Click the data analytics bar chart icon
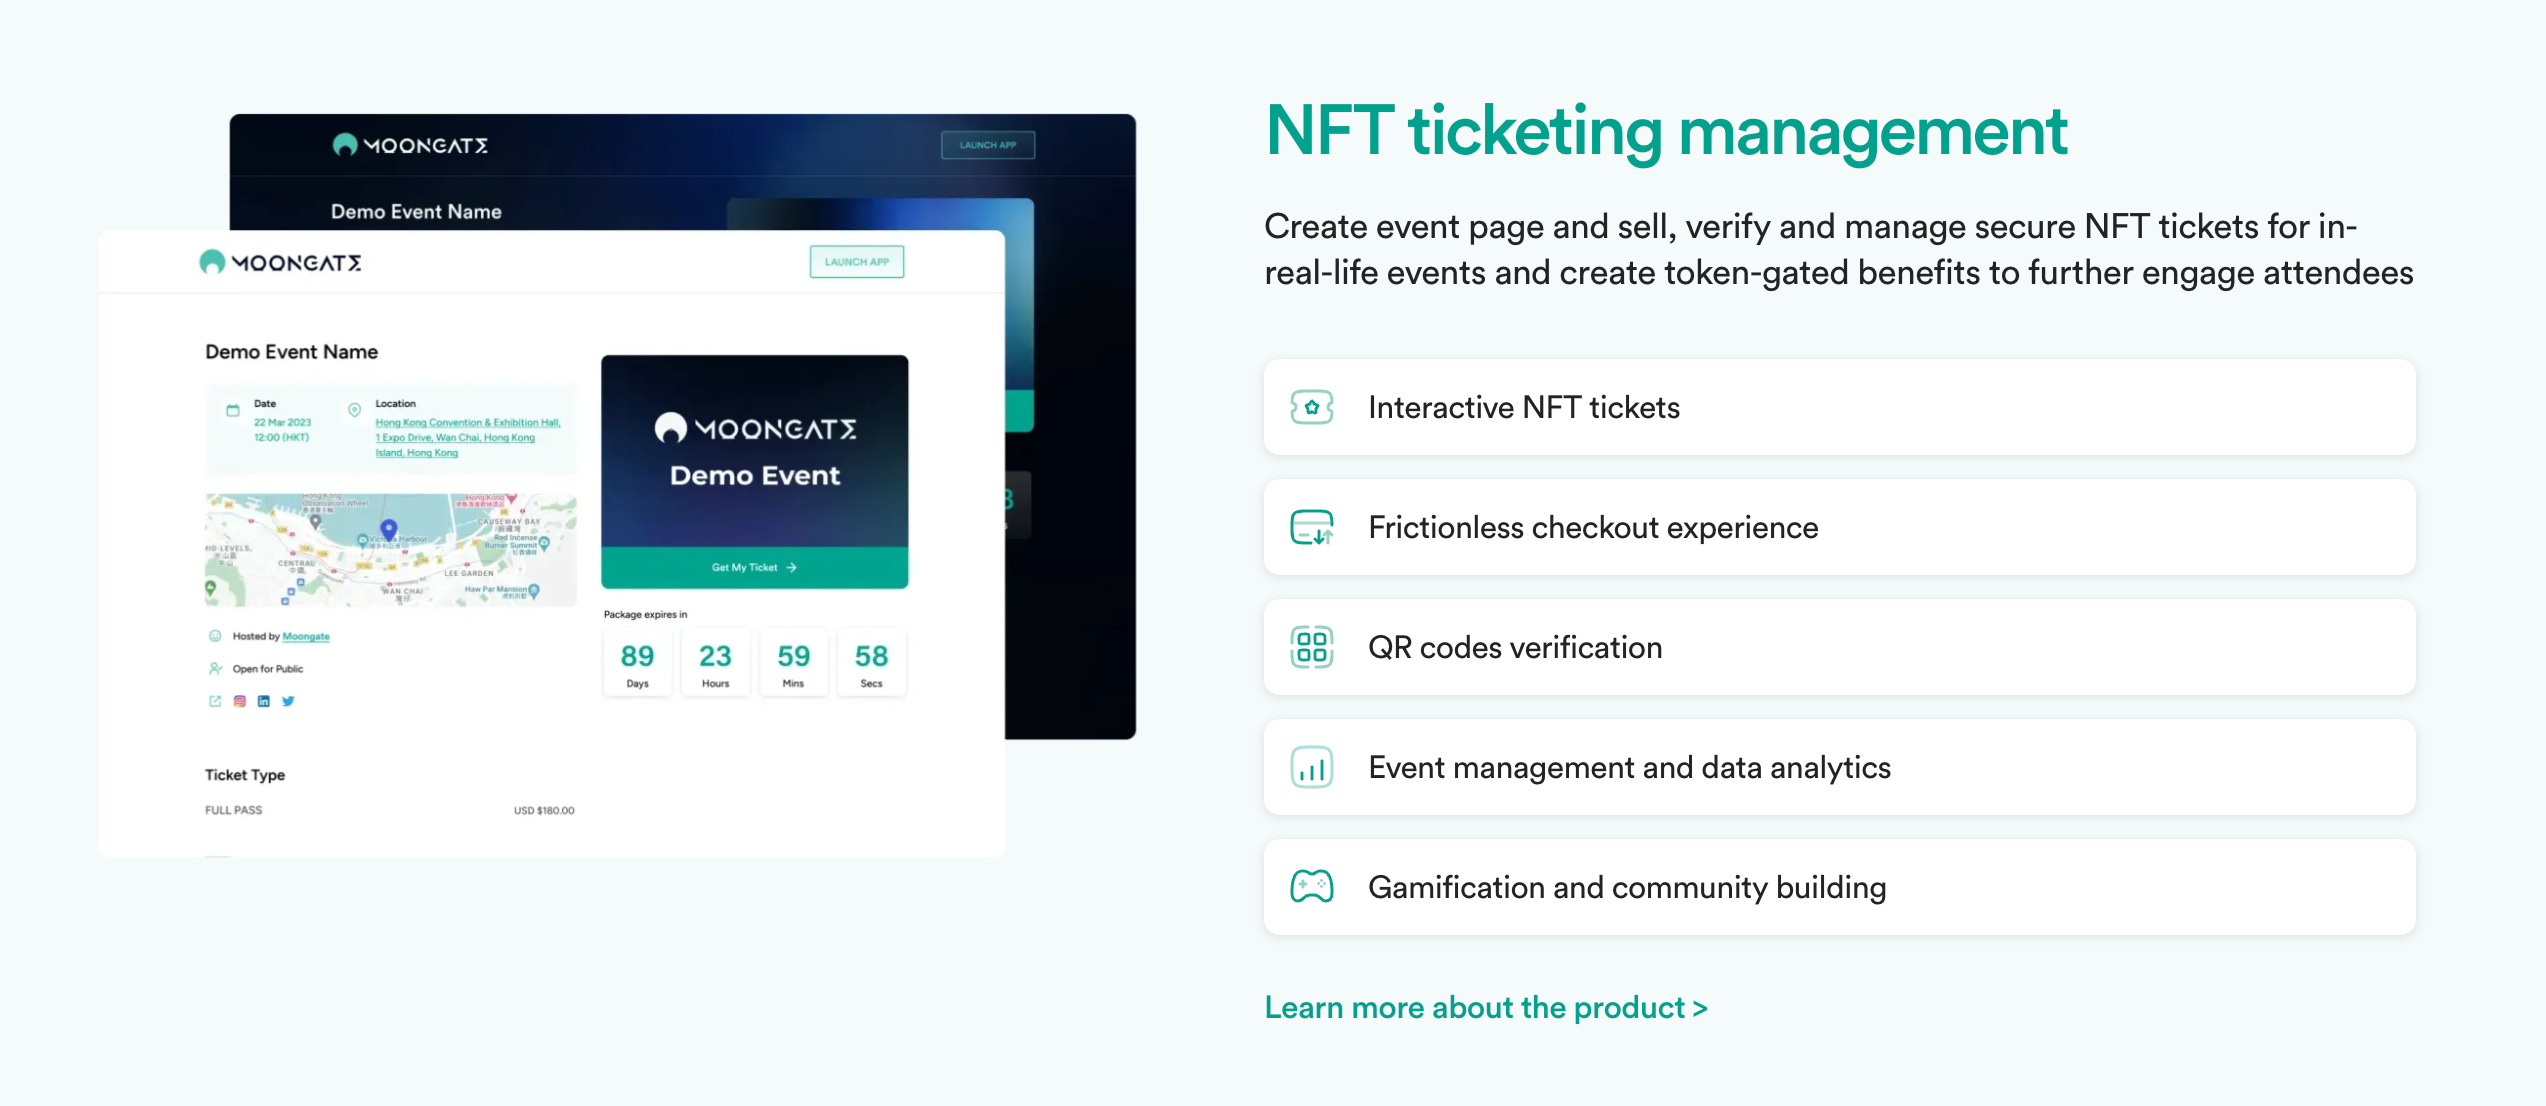The height and width of the screenshot is (1106, 2546). coord(1311,767)
